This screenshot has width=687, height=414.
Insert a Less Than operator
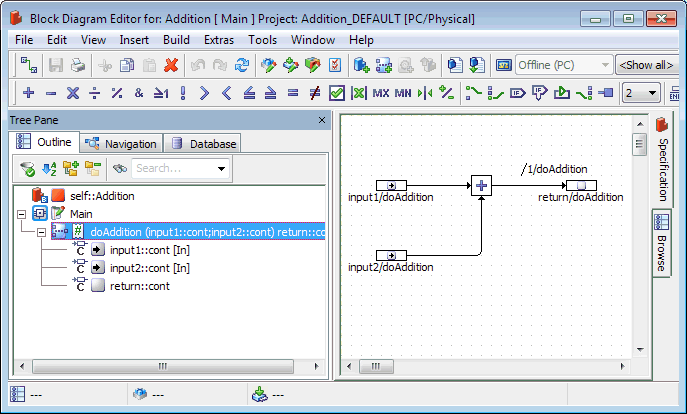pyautogui.click(x=227, y=93)
